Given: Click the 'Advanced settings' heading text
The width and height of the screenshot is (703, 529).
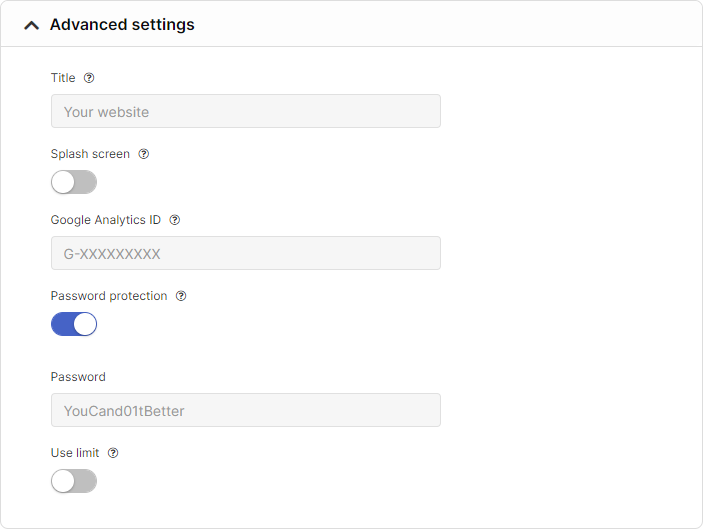Looking at the screenshot, I should [x=122, y=25].
